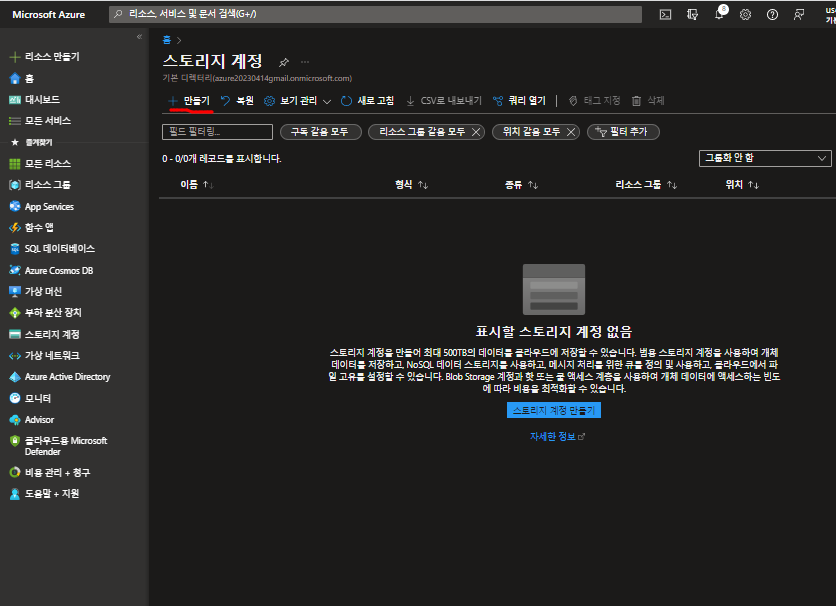Open 모든 서비스 in the sidebar
Viewport: 836px width, 606px height.
click(40, 121)
